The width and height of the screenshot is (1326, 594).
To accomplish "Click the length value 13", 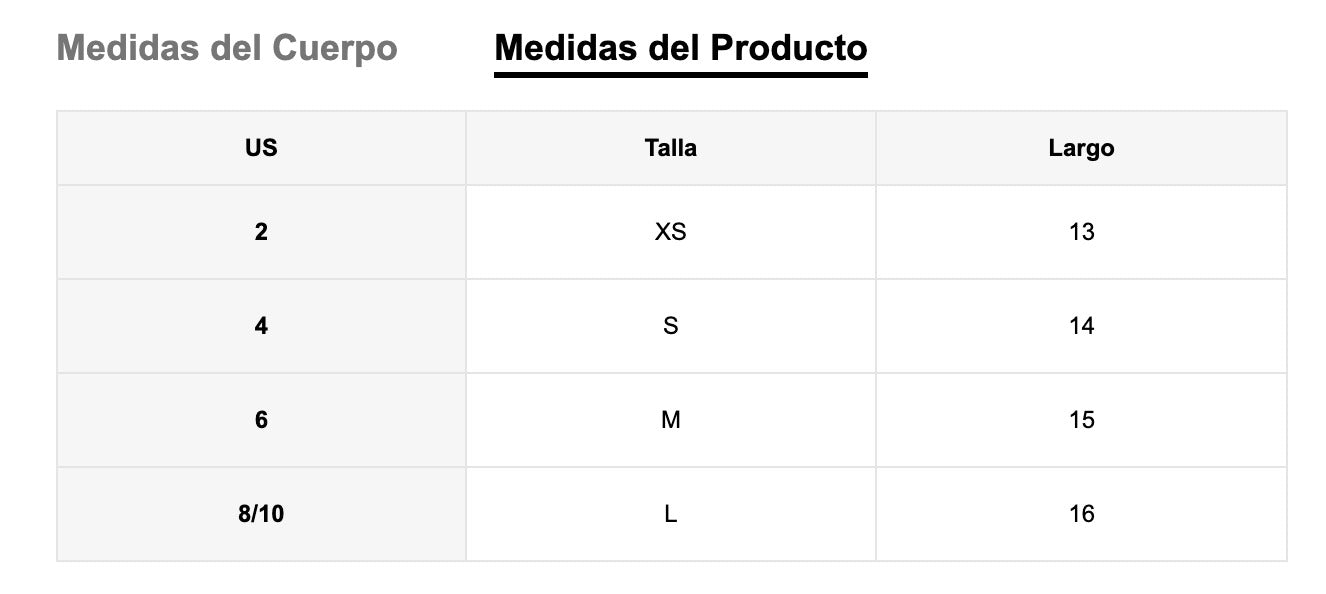I will pos(1081,232).
